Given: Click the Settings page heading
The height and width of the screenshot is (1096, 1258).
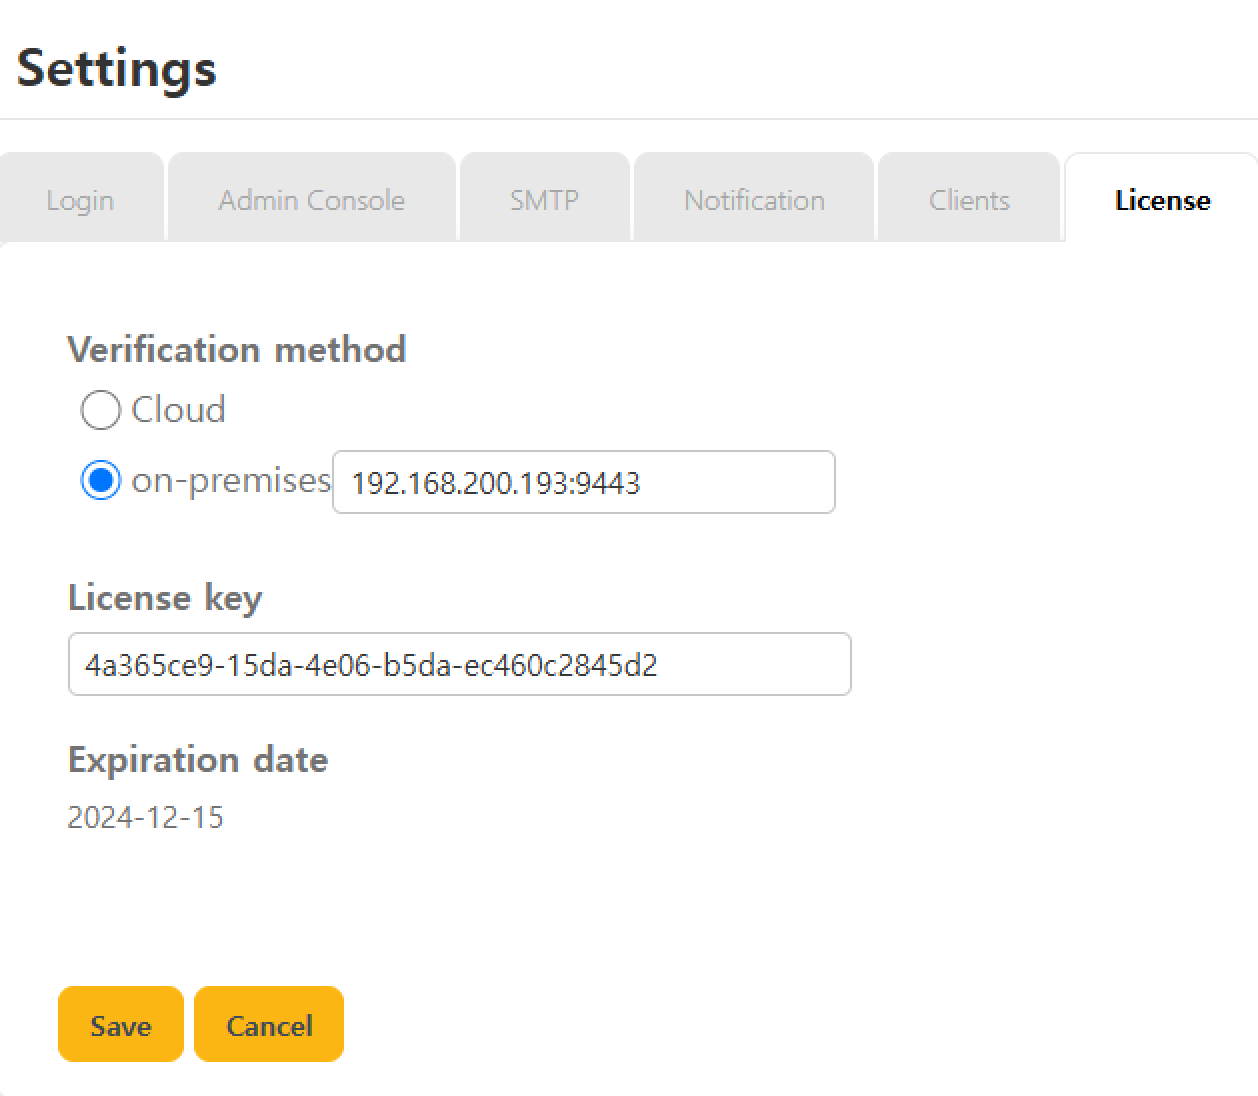Looking at the screenshot, I should pyautogui.click(x=116, y=68).
